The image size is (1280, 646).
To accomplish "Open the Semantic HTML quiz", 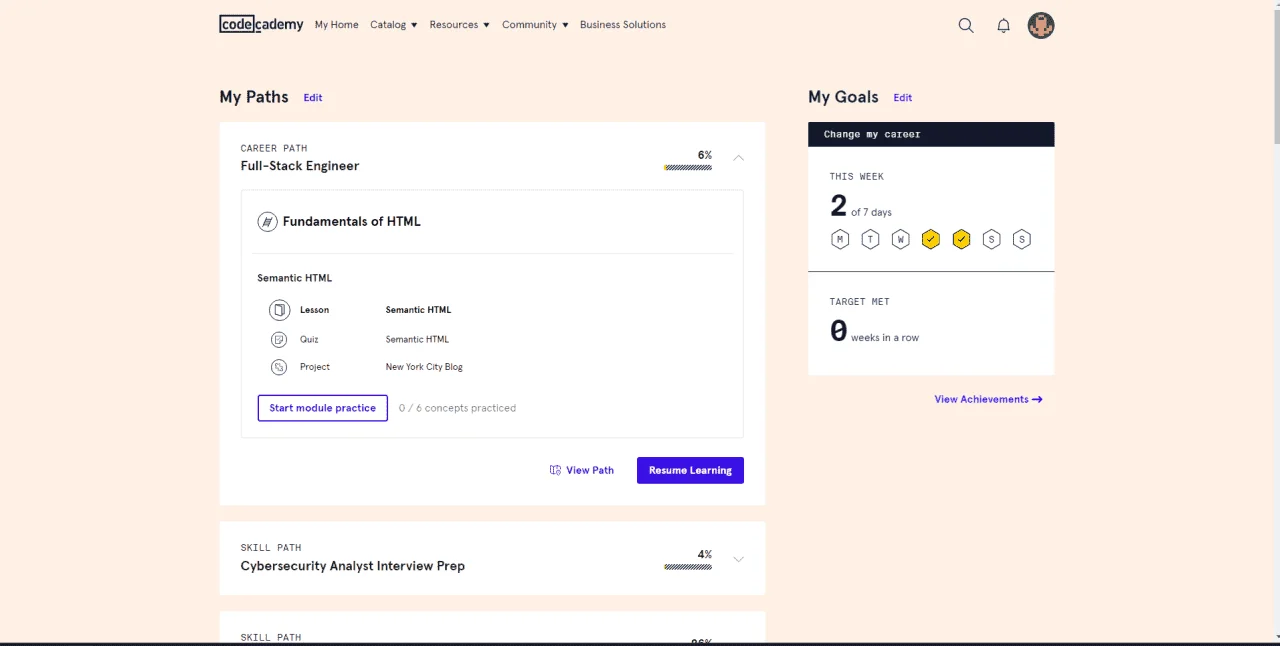I will point(417,339).
